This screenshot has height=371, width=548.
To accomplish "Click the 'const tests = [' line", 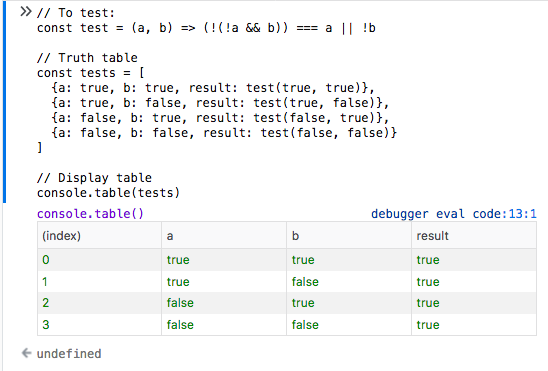I will 91,73.
